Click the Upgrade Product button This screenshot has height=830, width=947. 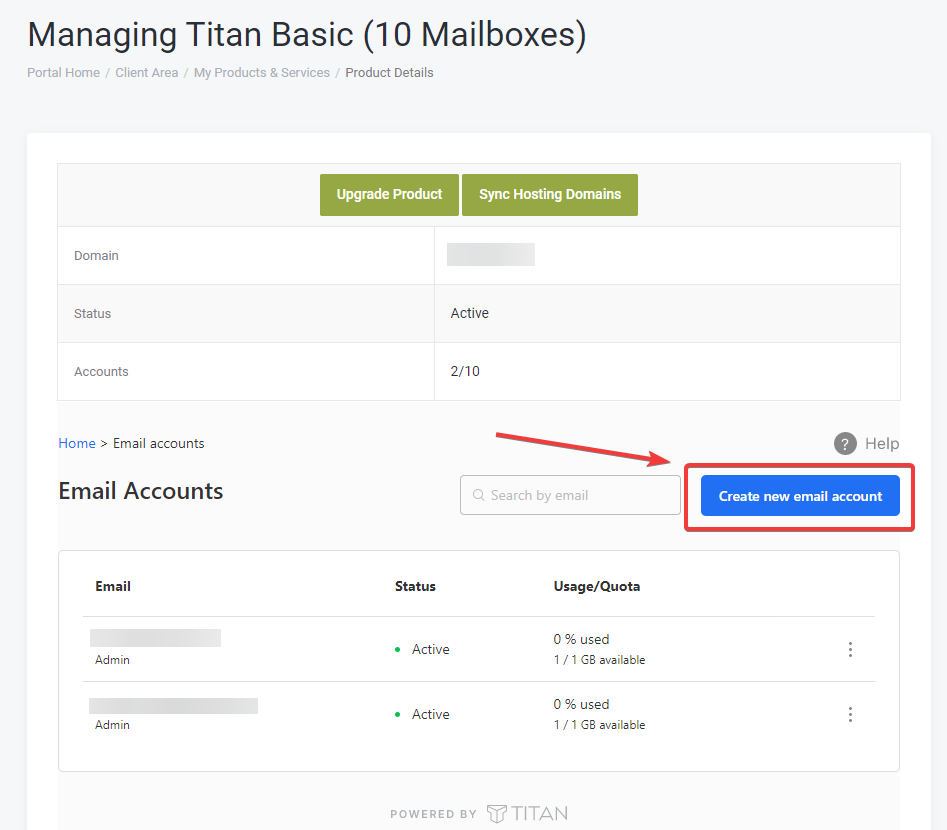pos(390,195)
